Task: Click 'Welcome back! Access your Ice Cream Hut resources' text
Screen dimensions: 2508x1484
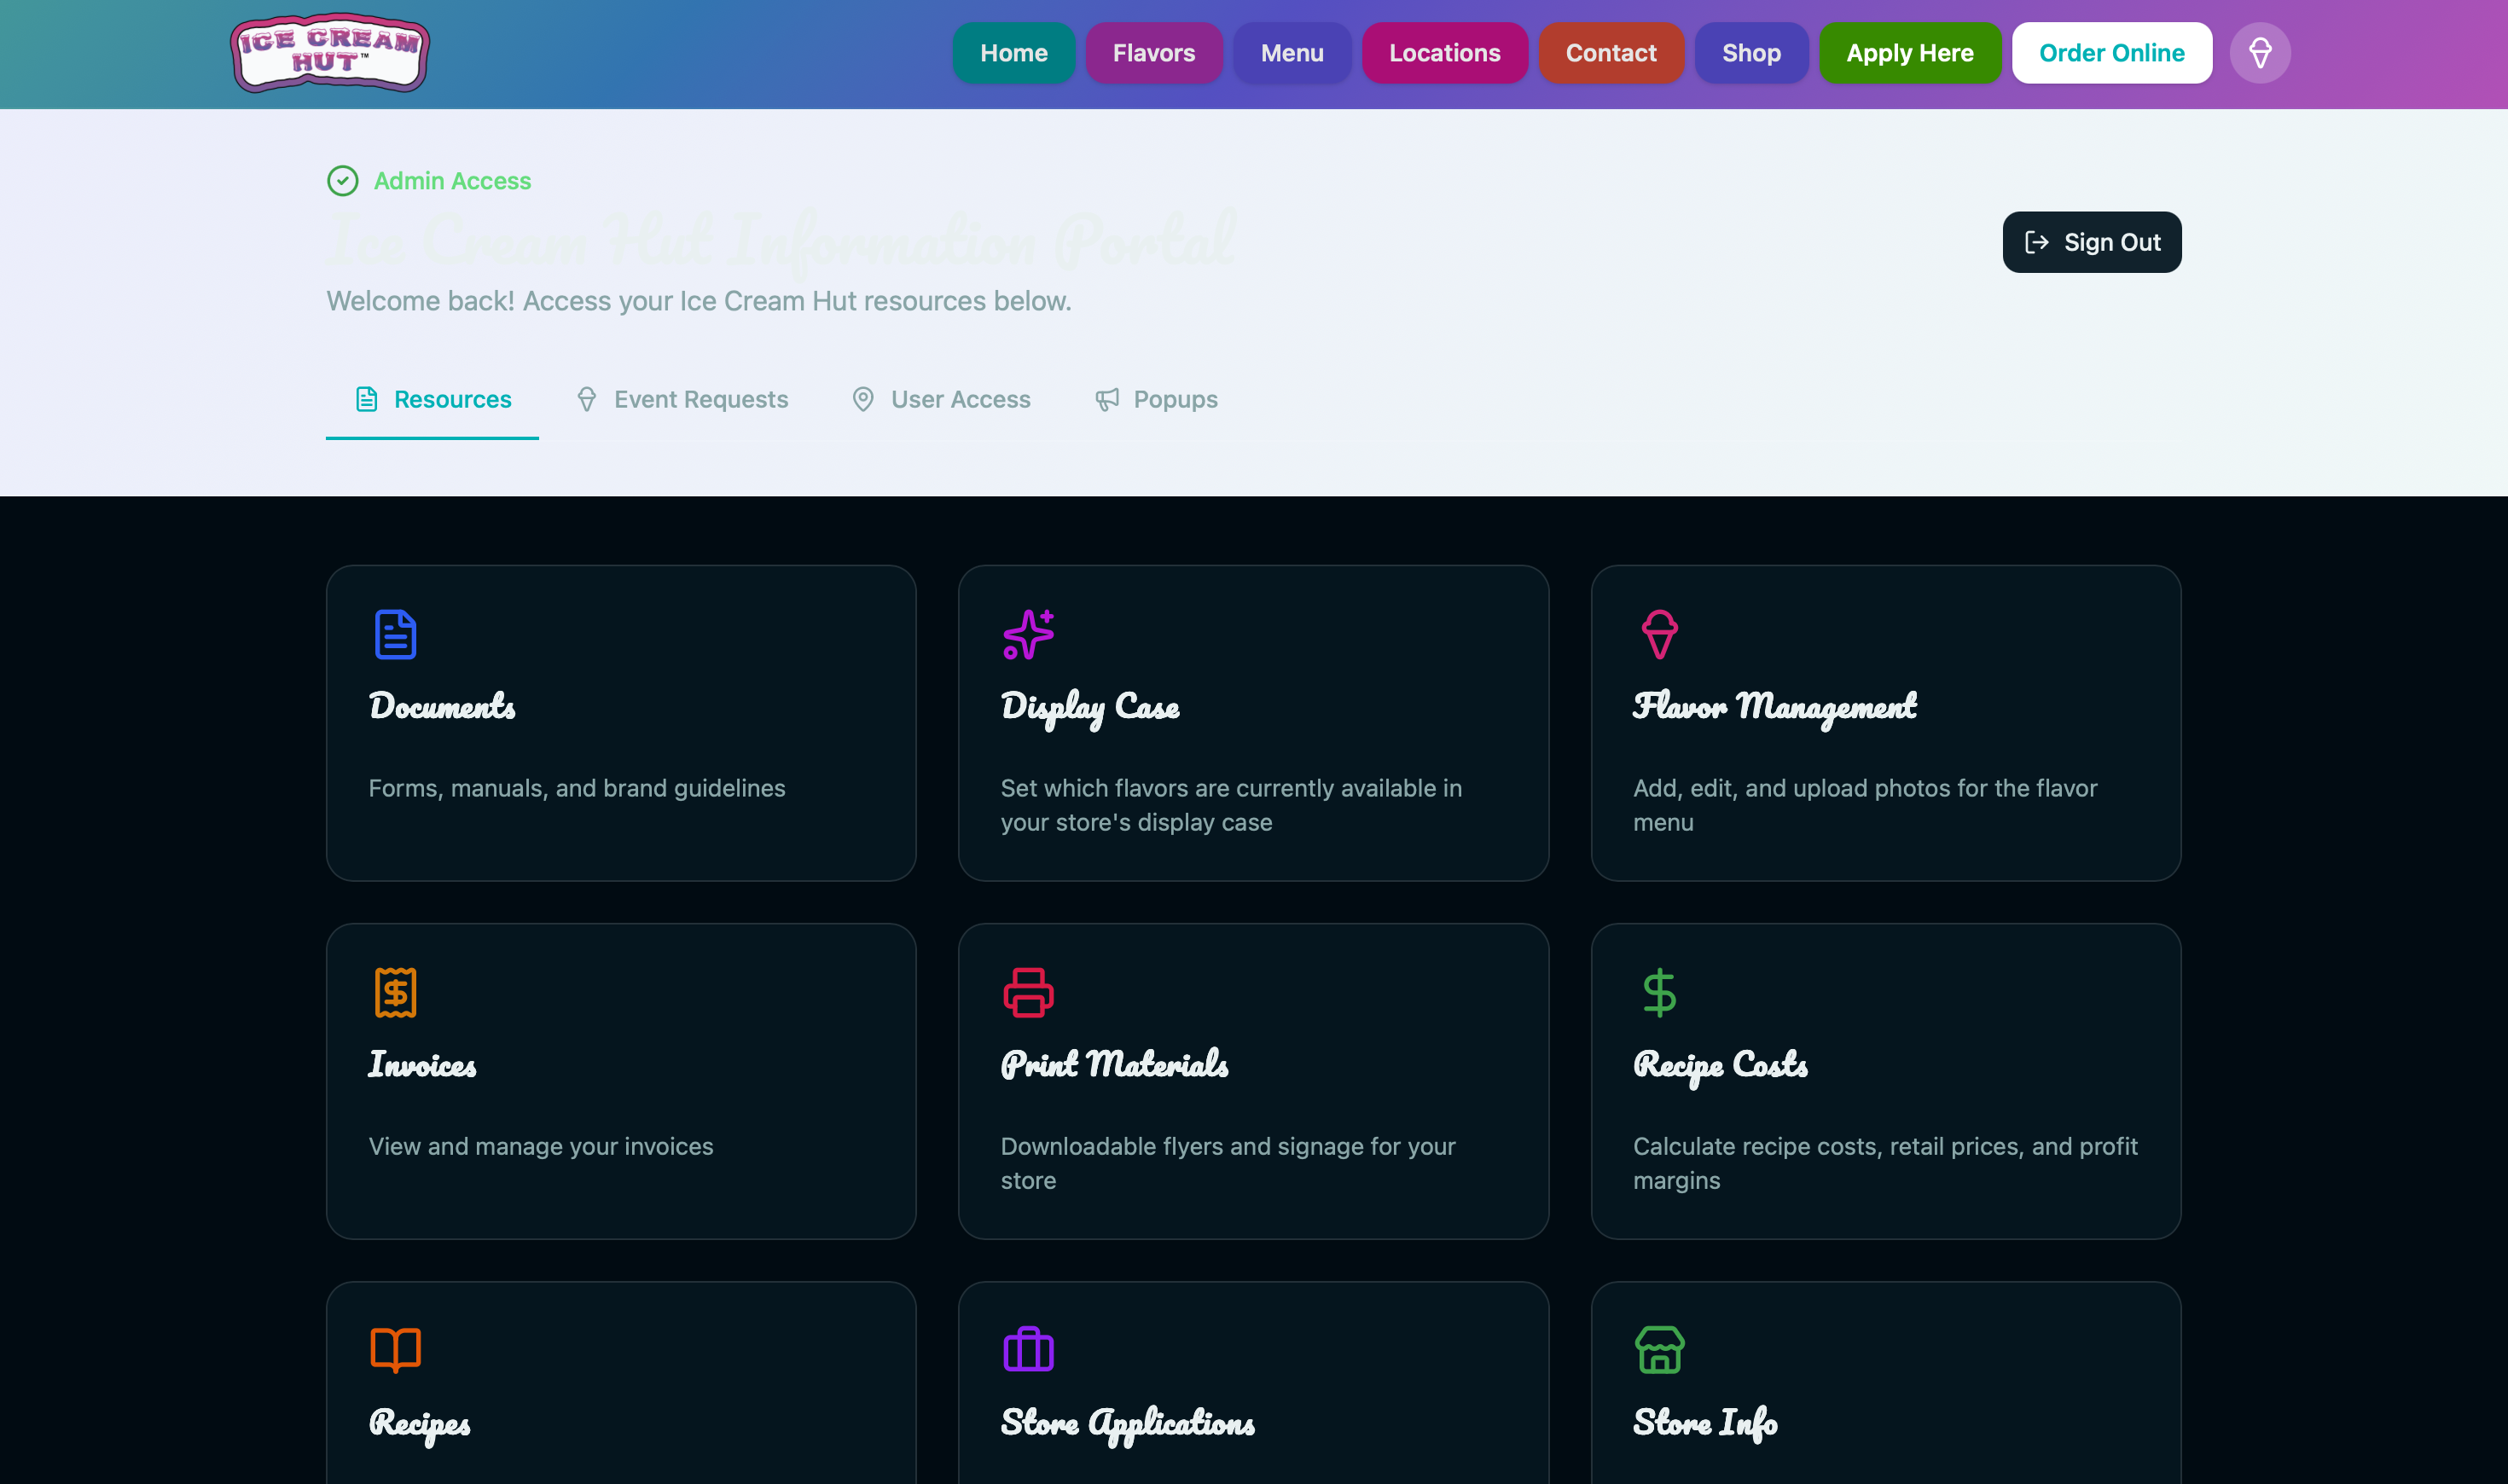Action: point(699,301)
